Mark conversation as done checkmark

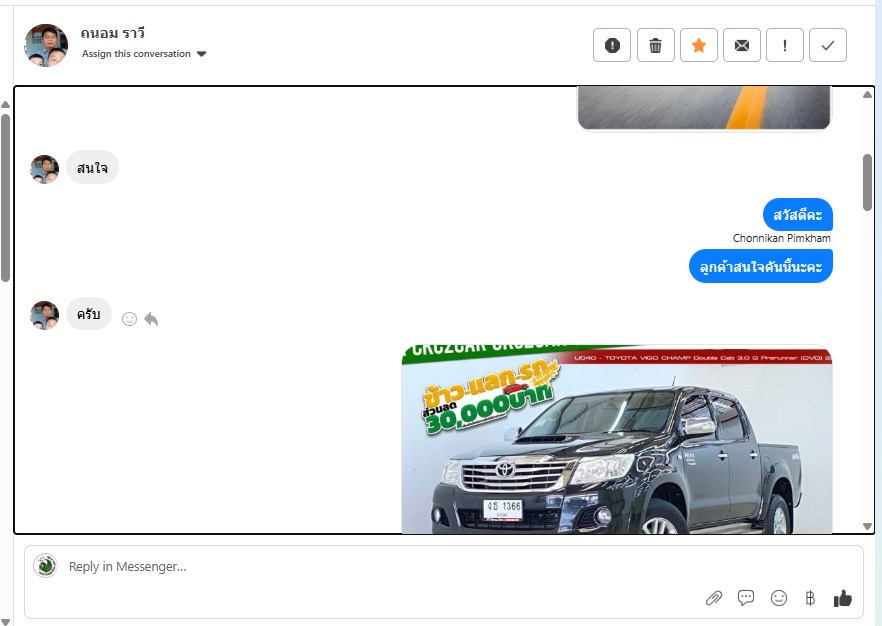coord(828,45)
